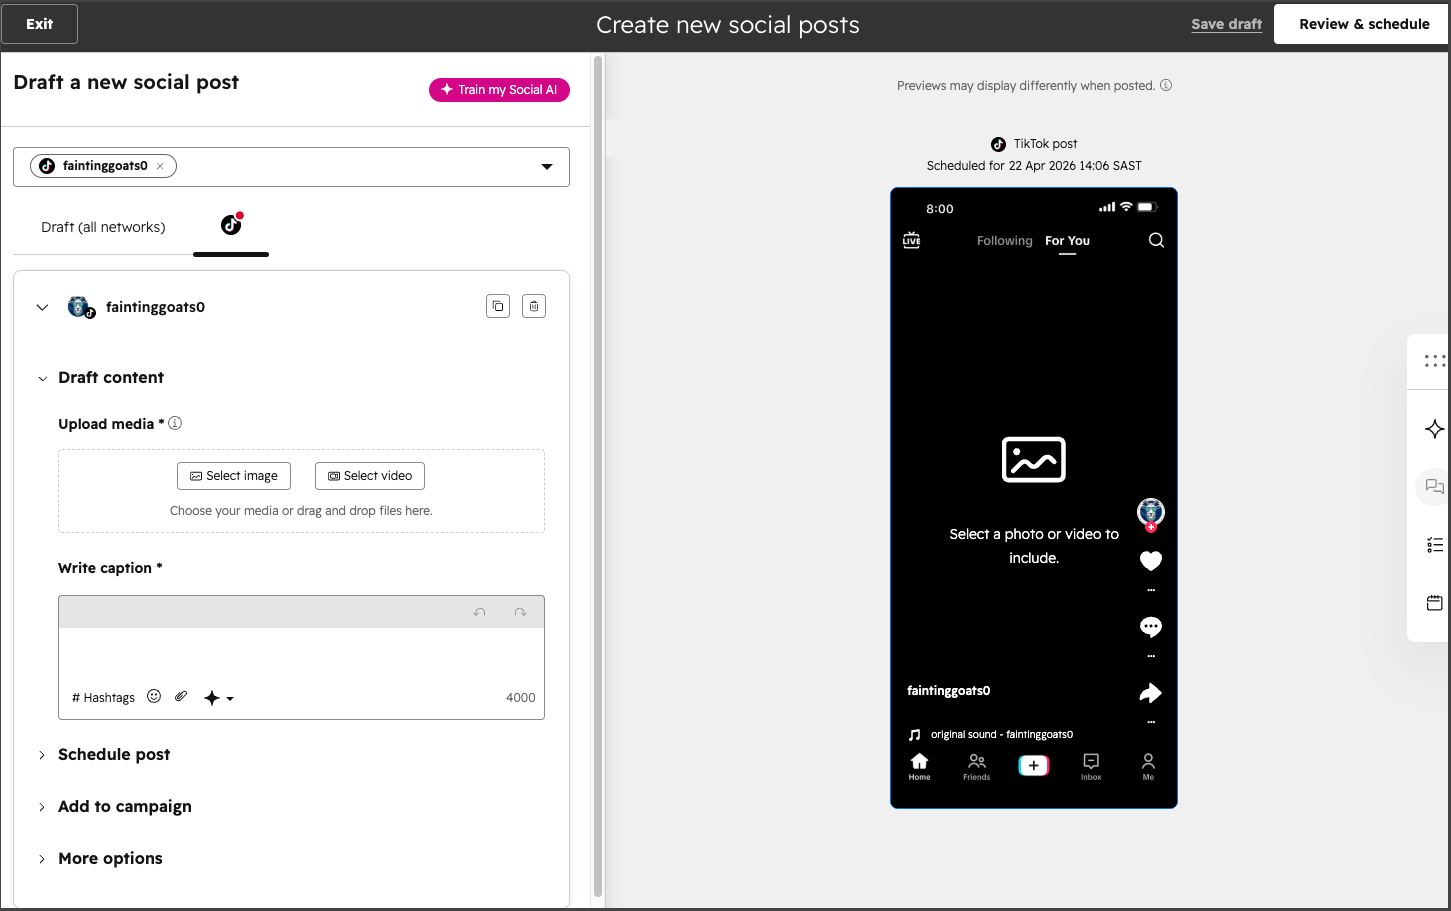Attach a file with the paperclip icon
Screen dimensions: 1451x911
click(181, 696)
